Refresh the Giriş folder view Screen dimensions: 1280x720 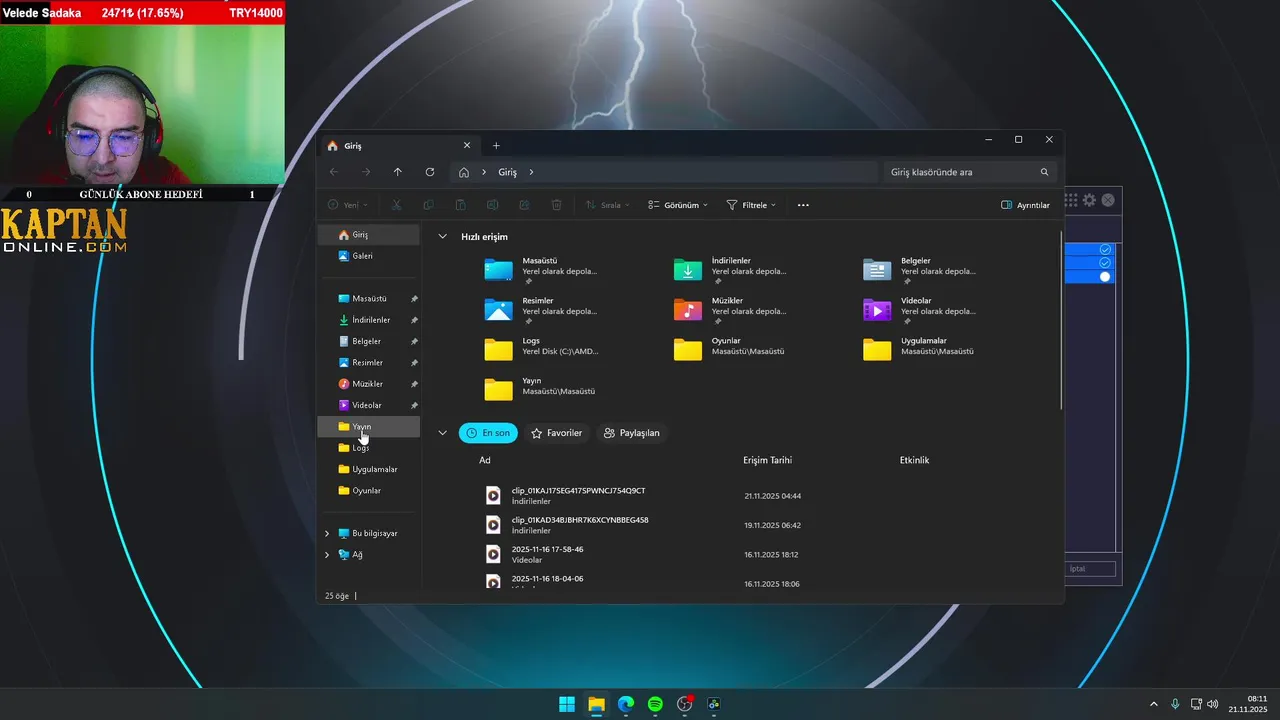430,172
